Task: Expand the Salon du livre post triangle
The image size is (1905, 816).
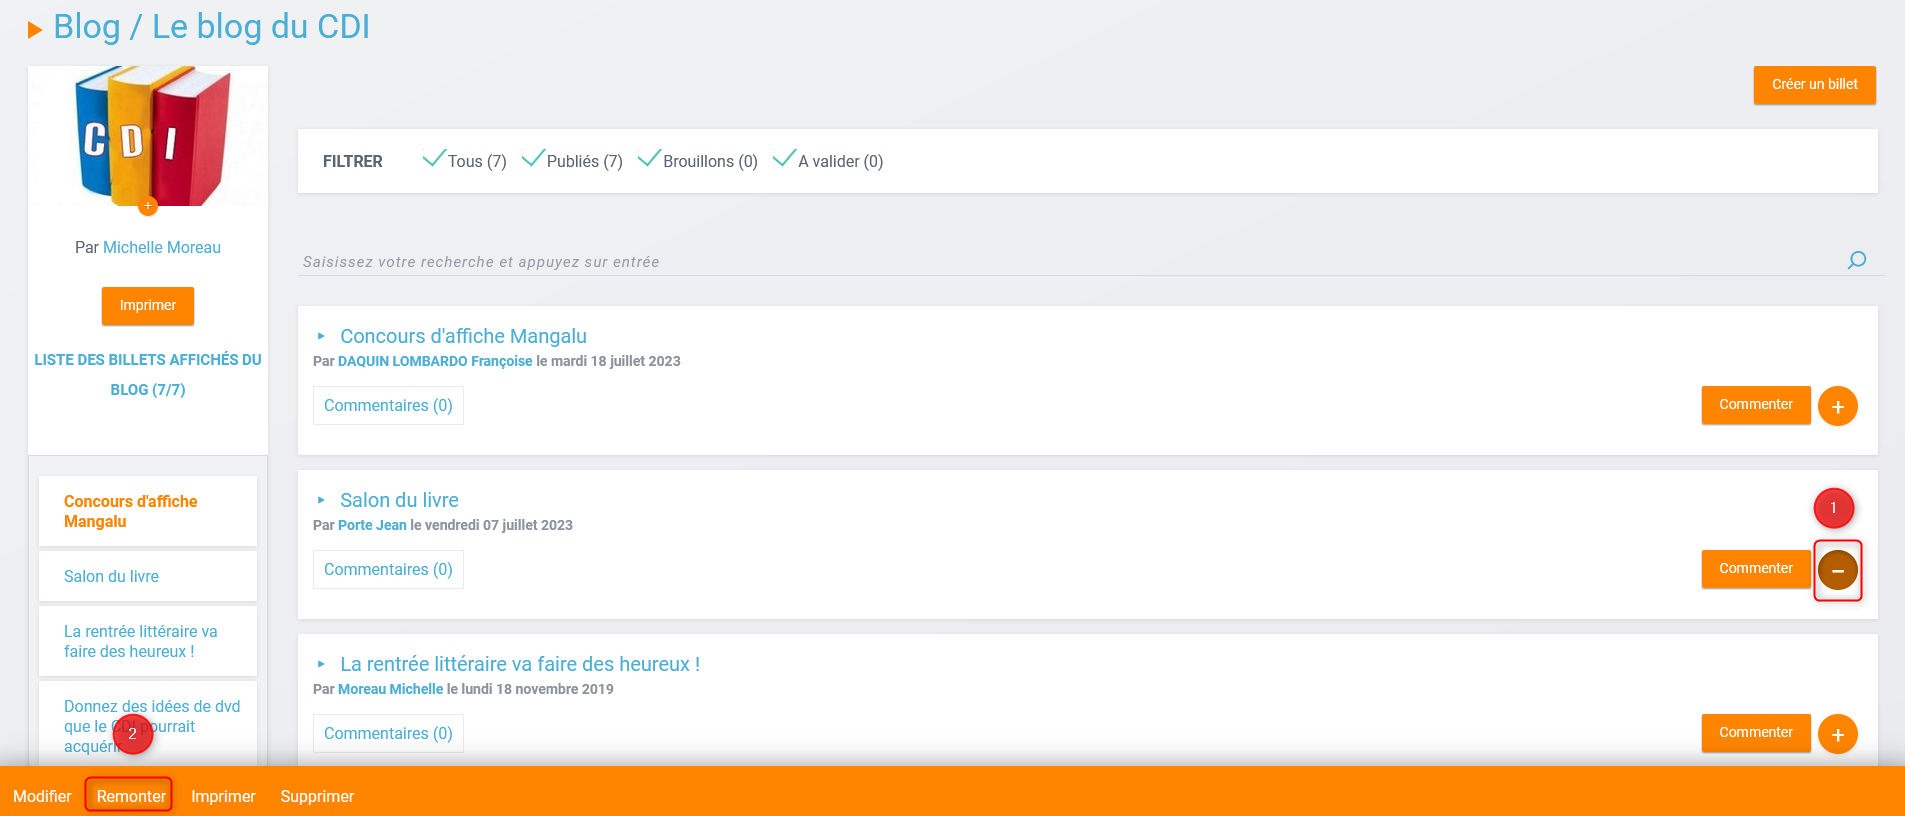Action: [321, 501]
